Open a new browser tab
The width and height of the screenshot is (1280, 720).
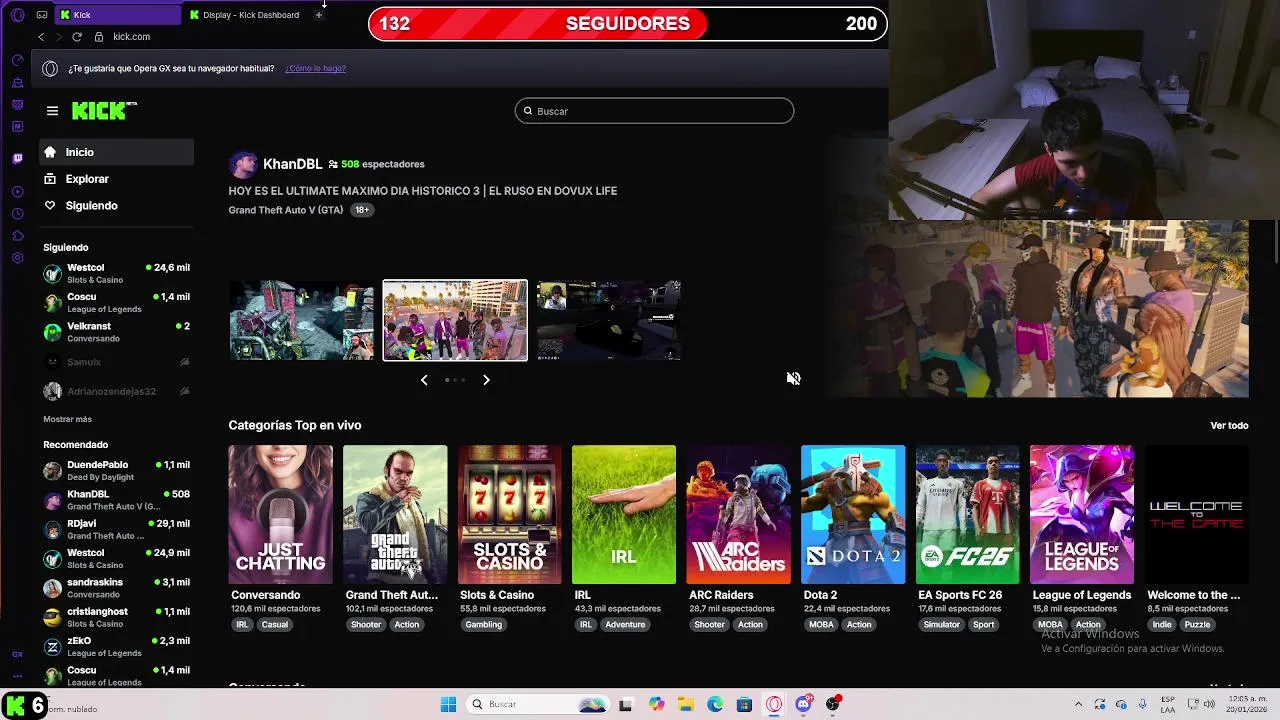click(318, 15)
